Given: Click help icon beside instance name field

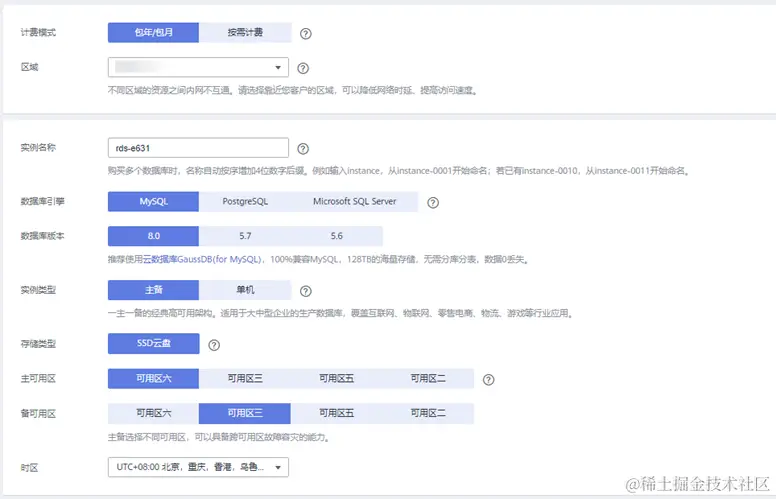Looking at the screenshot, I should pyautogui.click(x=303, y=149).
